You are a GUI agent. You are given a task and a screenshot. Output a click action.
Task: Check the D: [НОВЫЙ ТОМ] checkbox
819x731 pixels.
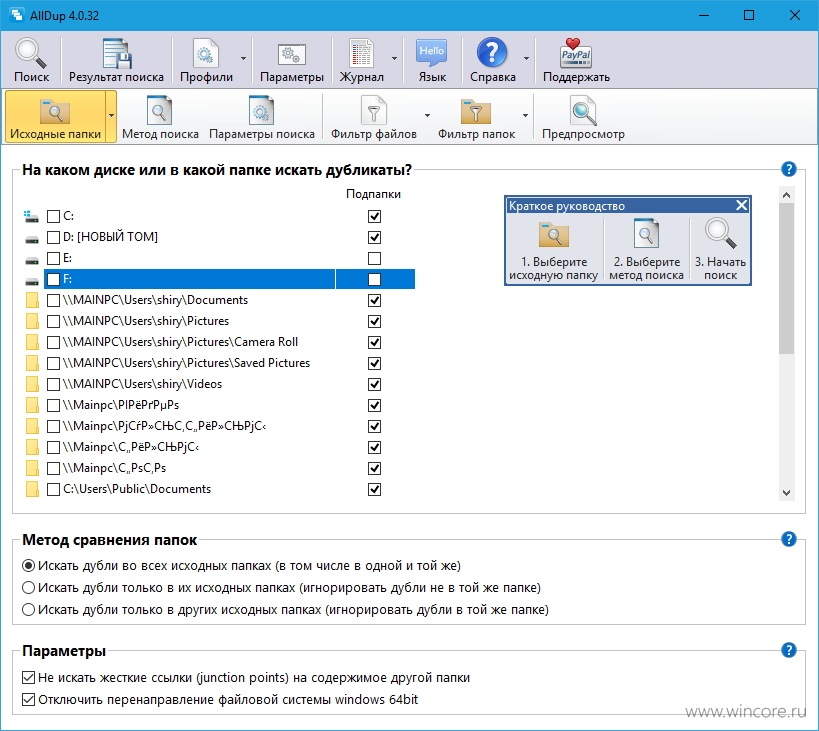[53, 238]
